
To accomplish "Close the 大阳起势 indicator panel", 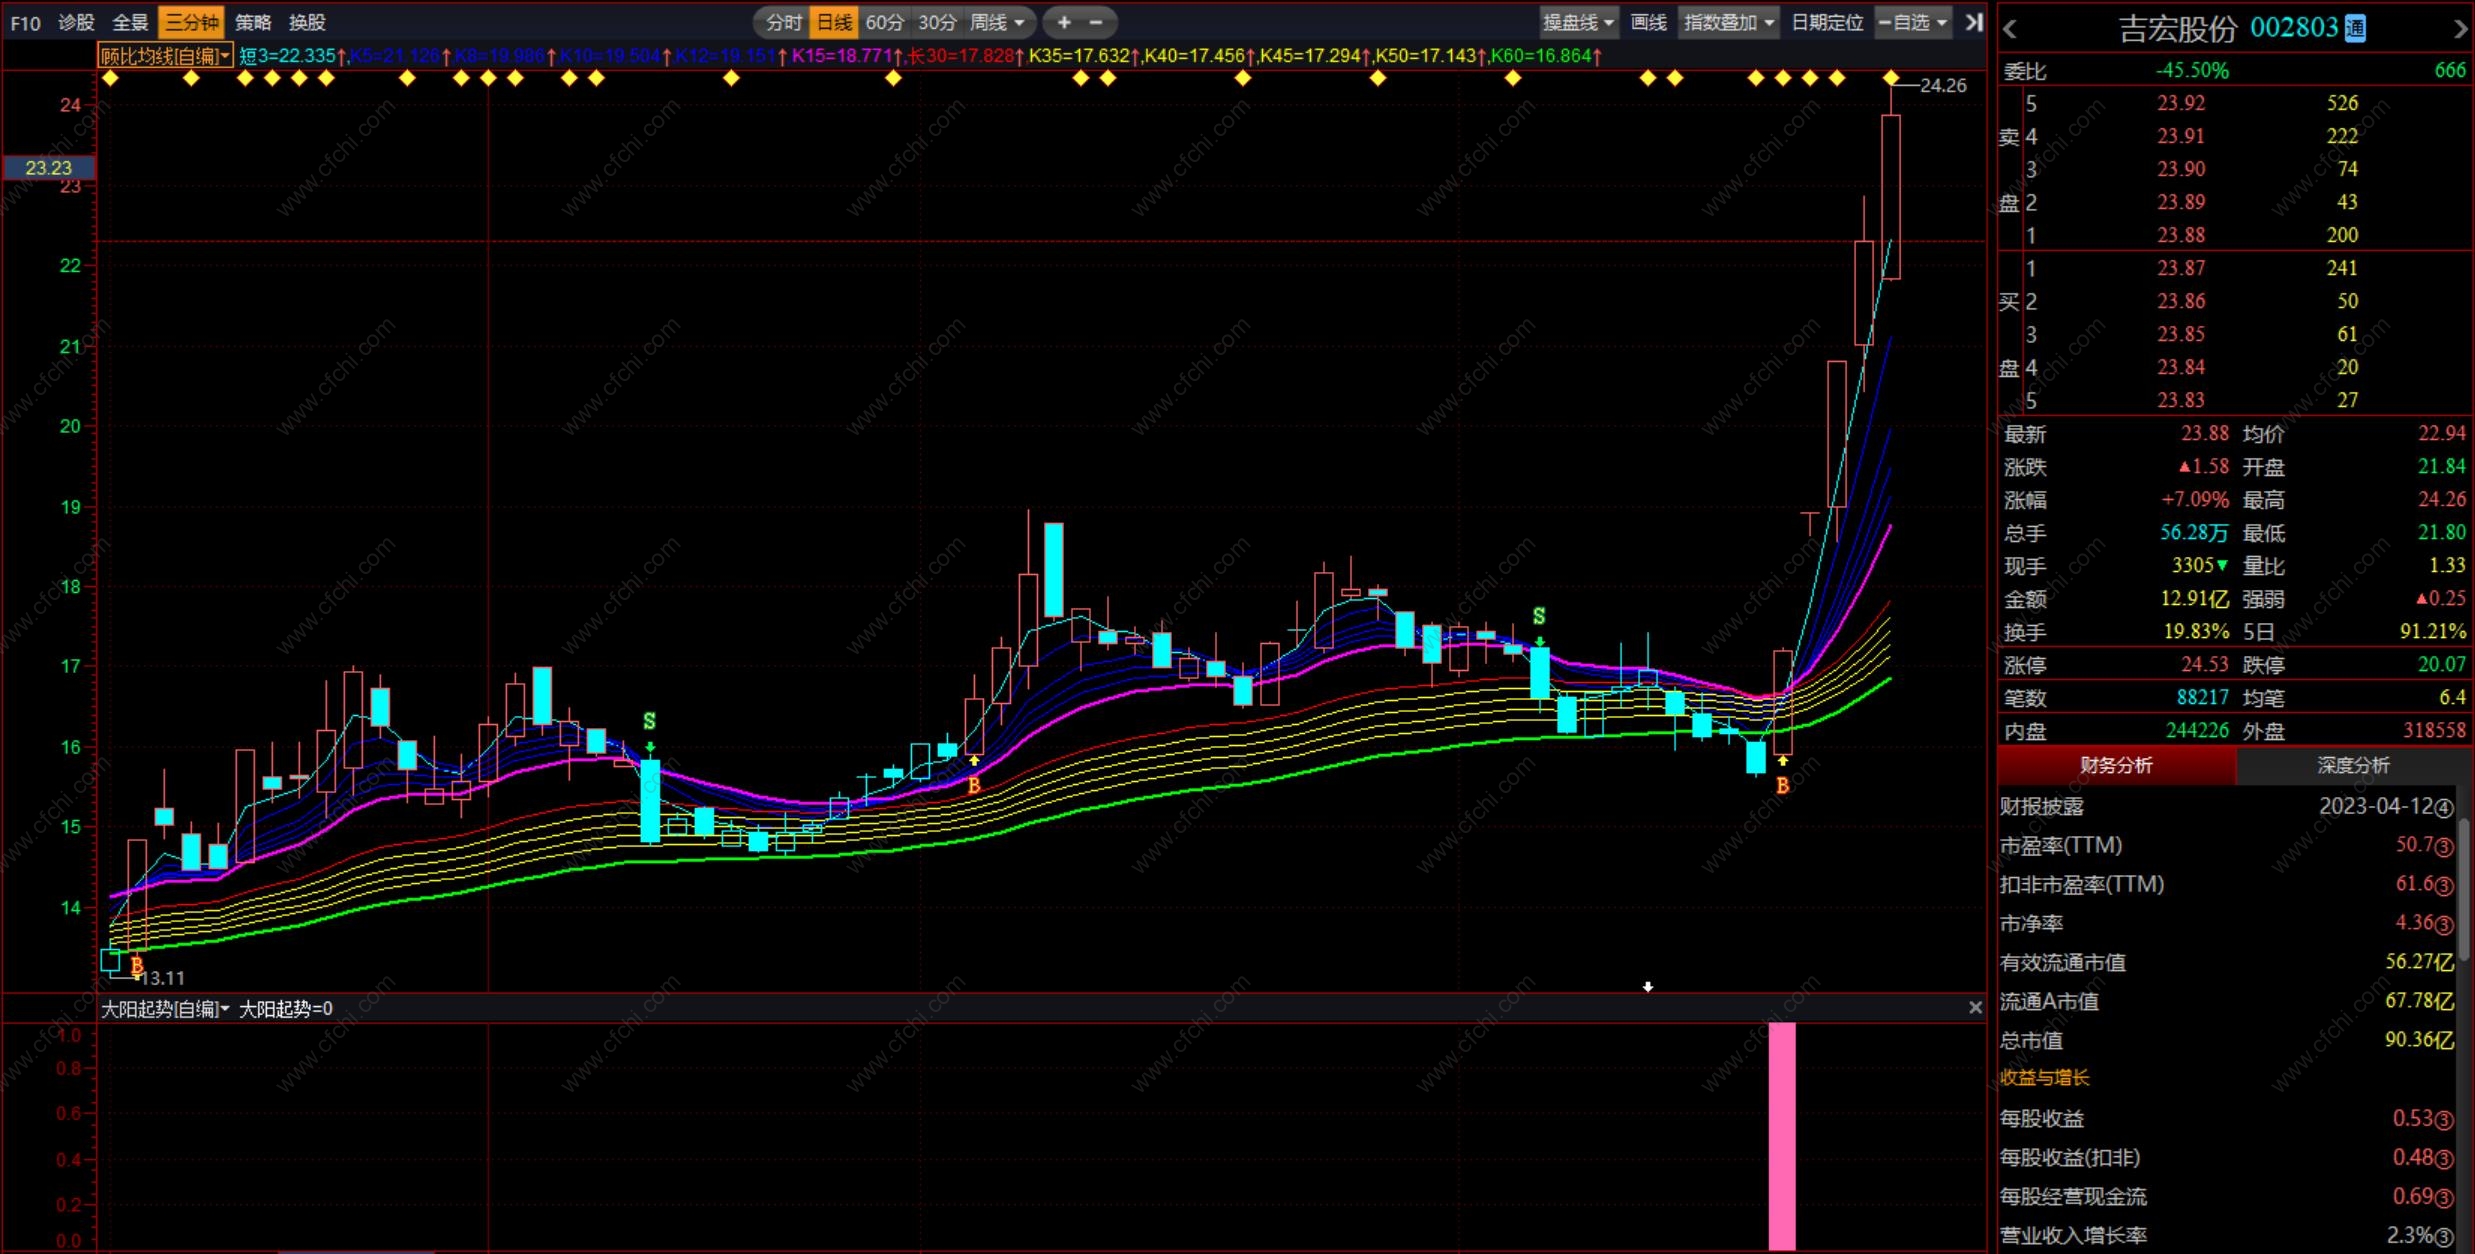I will click(x=1975, y=1008).
